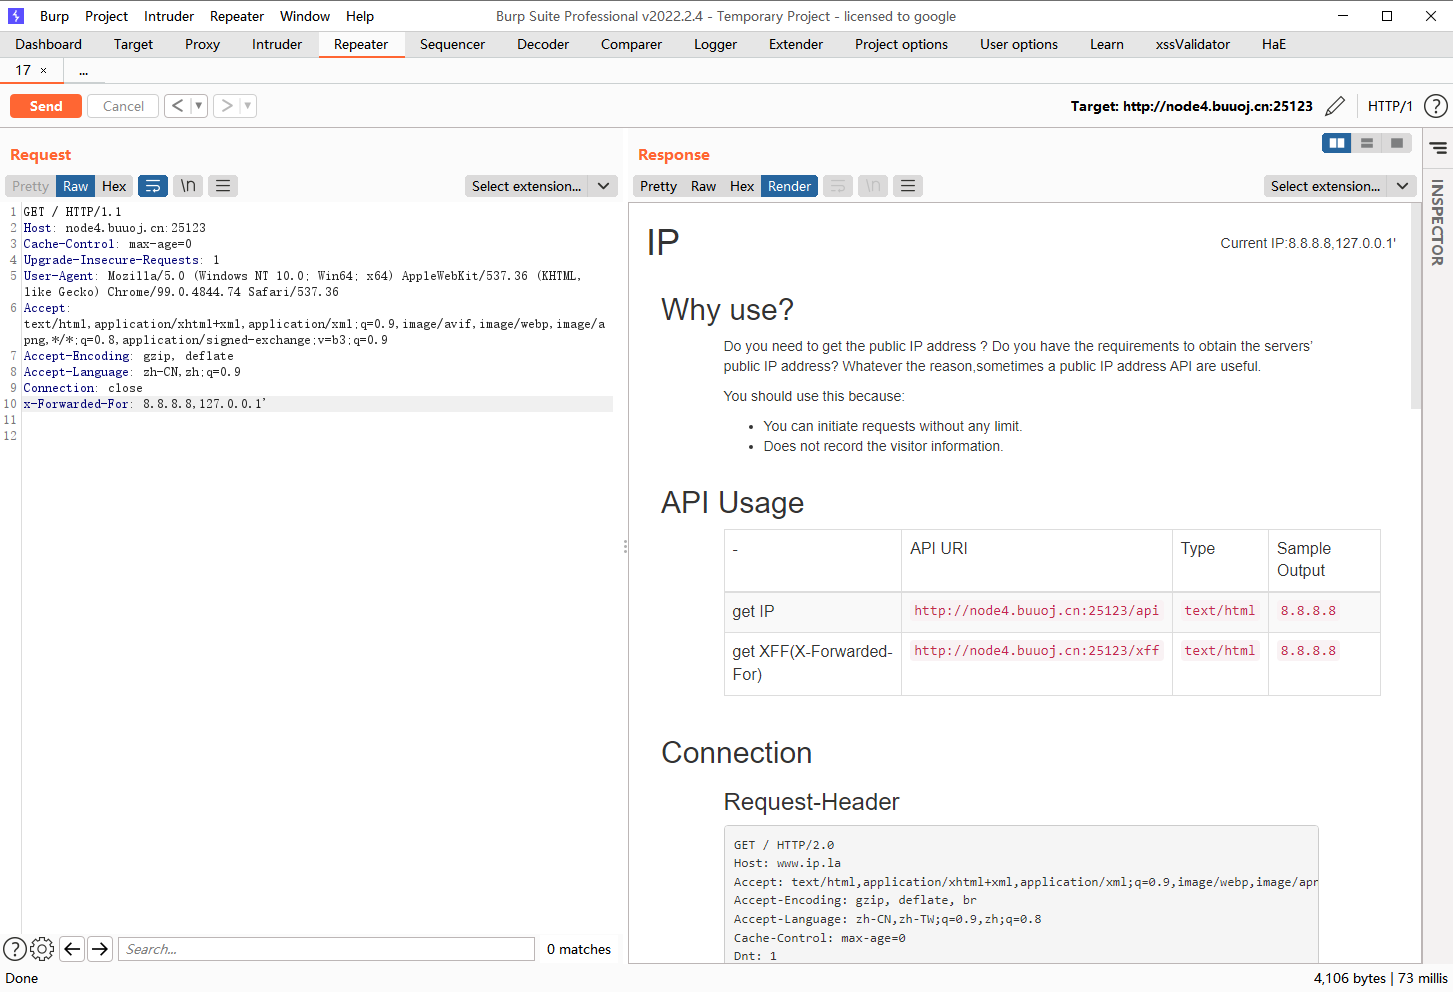
Task: Open Inspector panel settings icon
Action: [1438, 148]
